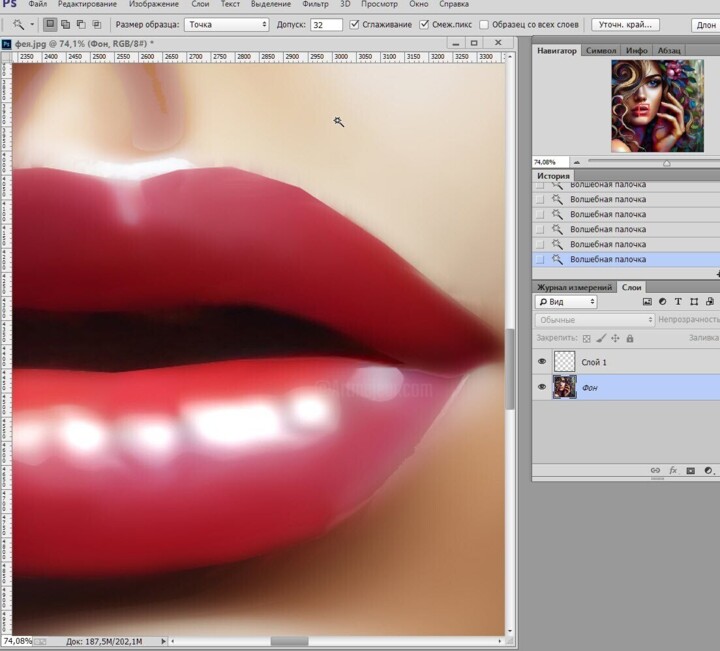The height and width of the screenshot is (651, 720).
Task: Toggle the Смеж.пикс checkbox
Action: [x=424, y=24]
